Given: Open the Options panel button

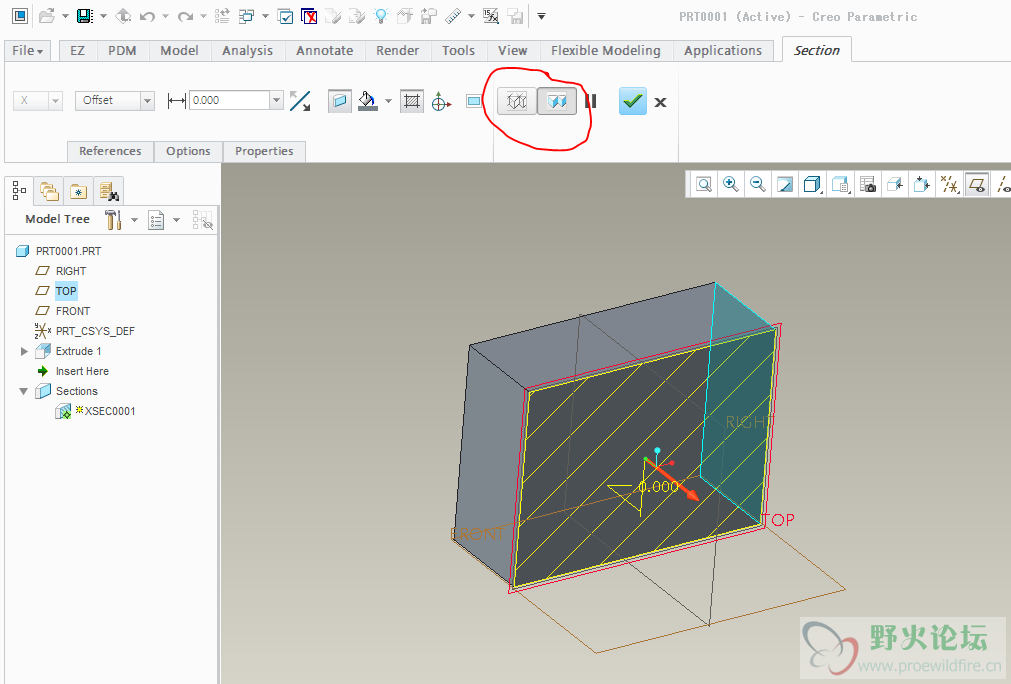Looking at the screenshot, I should 188,151.
